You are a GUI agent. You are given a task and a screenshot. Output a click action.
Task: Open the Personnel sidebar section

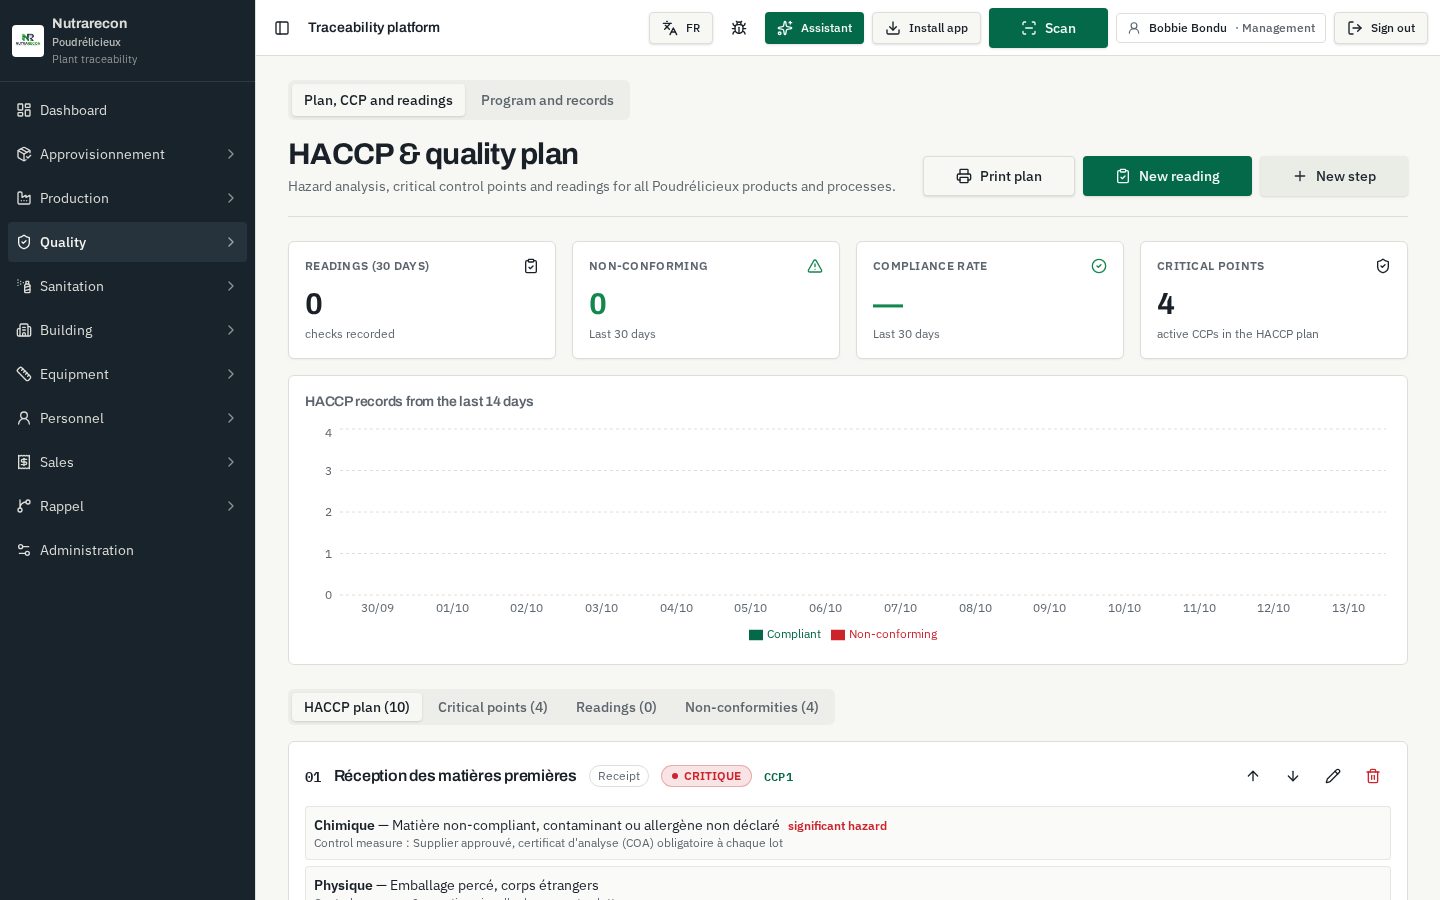(127, 418)
